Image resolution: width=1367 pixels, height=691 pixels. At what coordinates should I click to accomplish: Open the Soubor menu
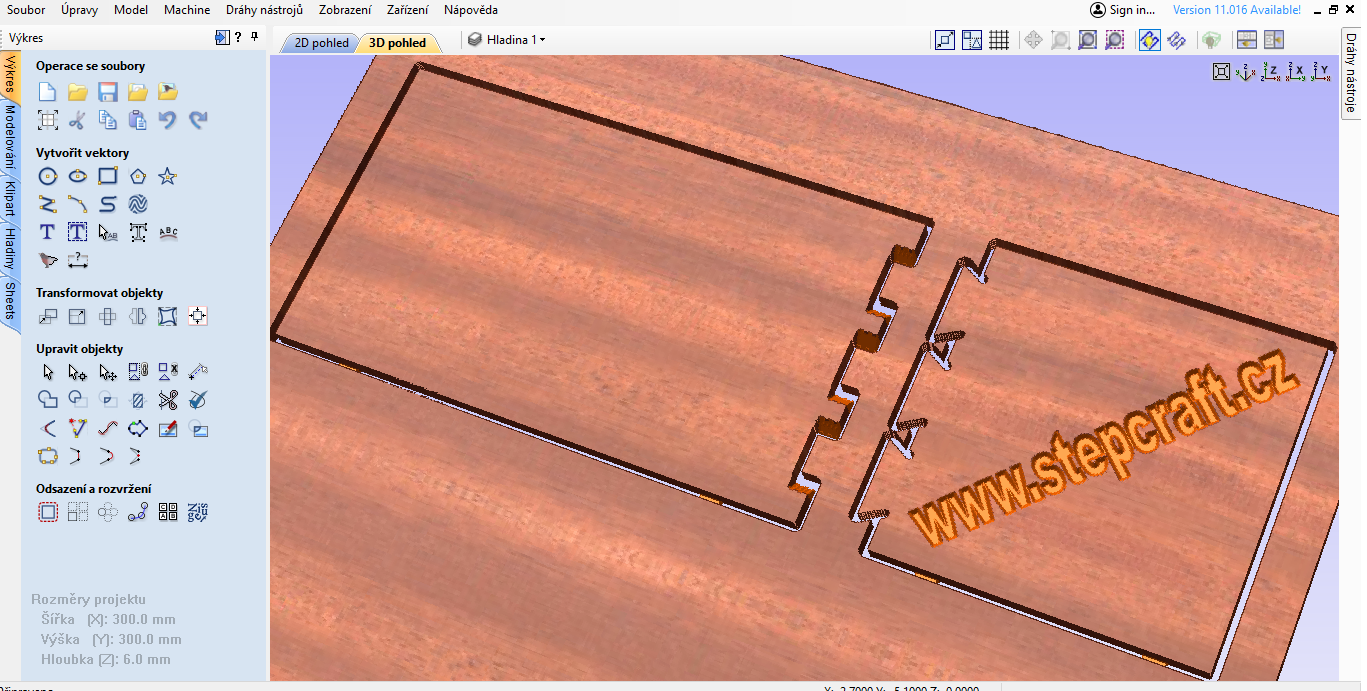(x=27, y=10)
